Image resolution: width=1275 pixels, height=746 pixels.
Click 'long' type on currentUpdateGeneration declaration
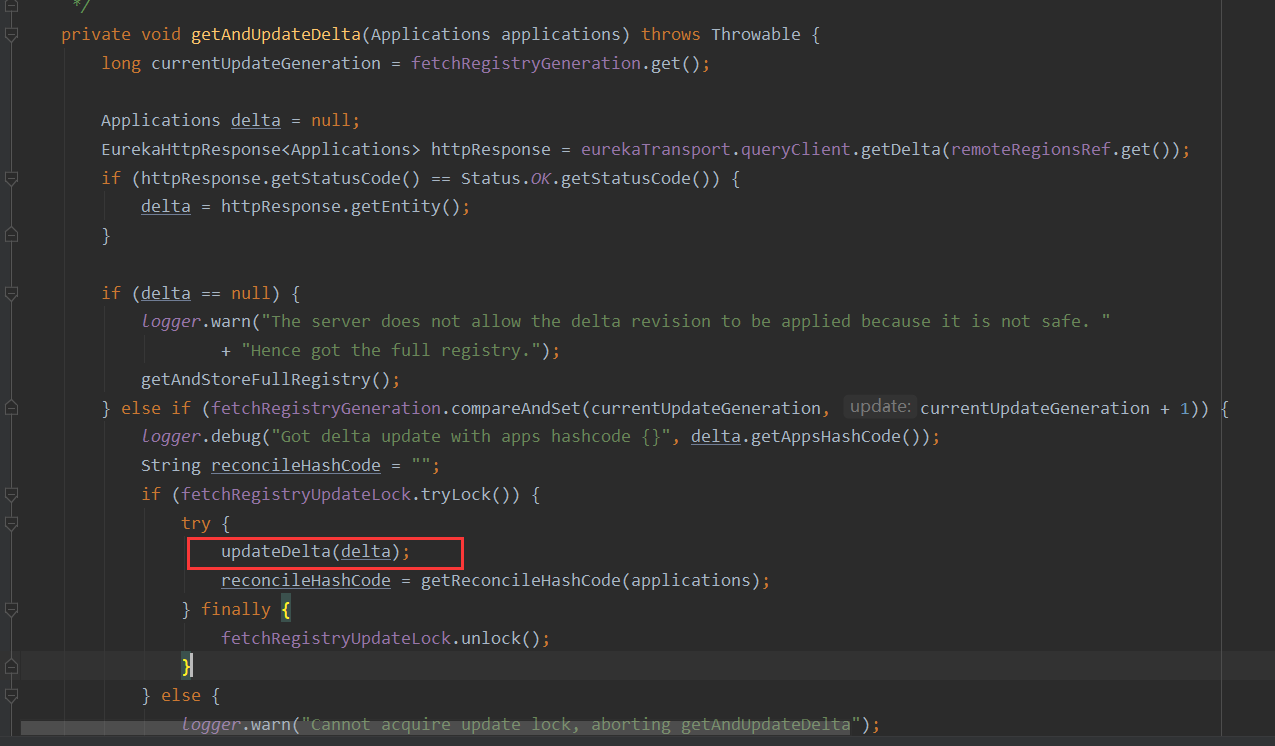121,63
